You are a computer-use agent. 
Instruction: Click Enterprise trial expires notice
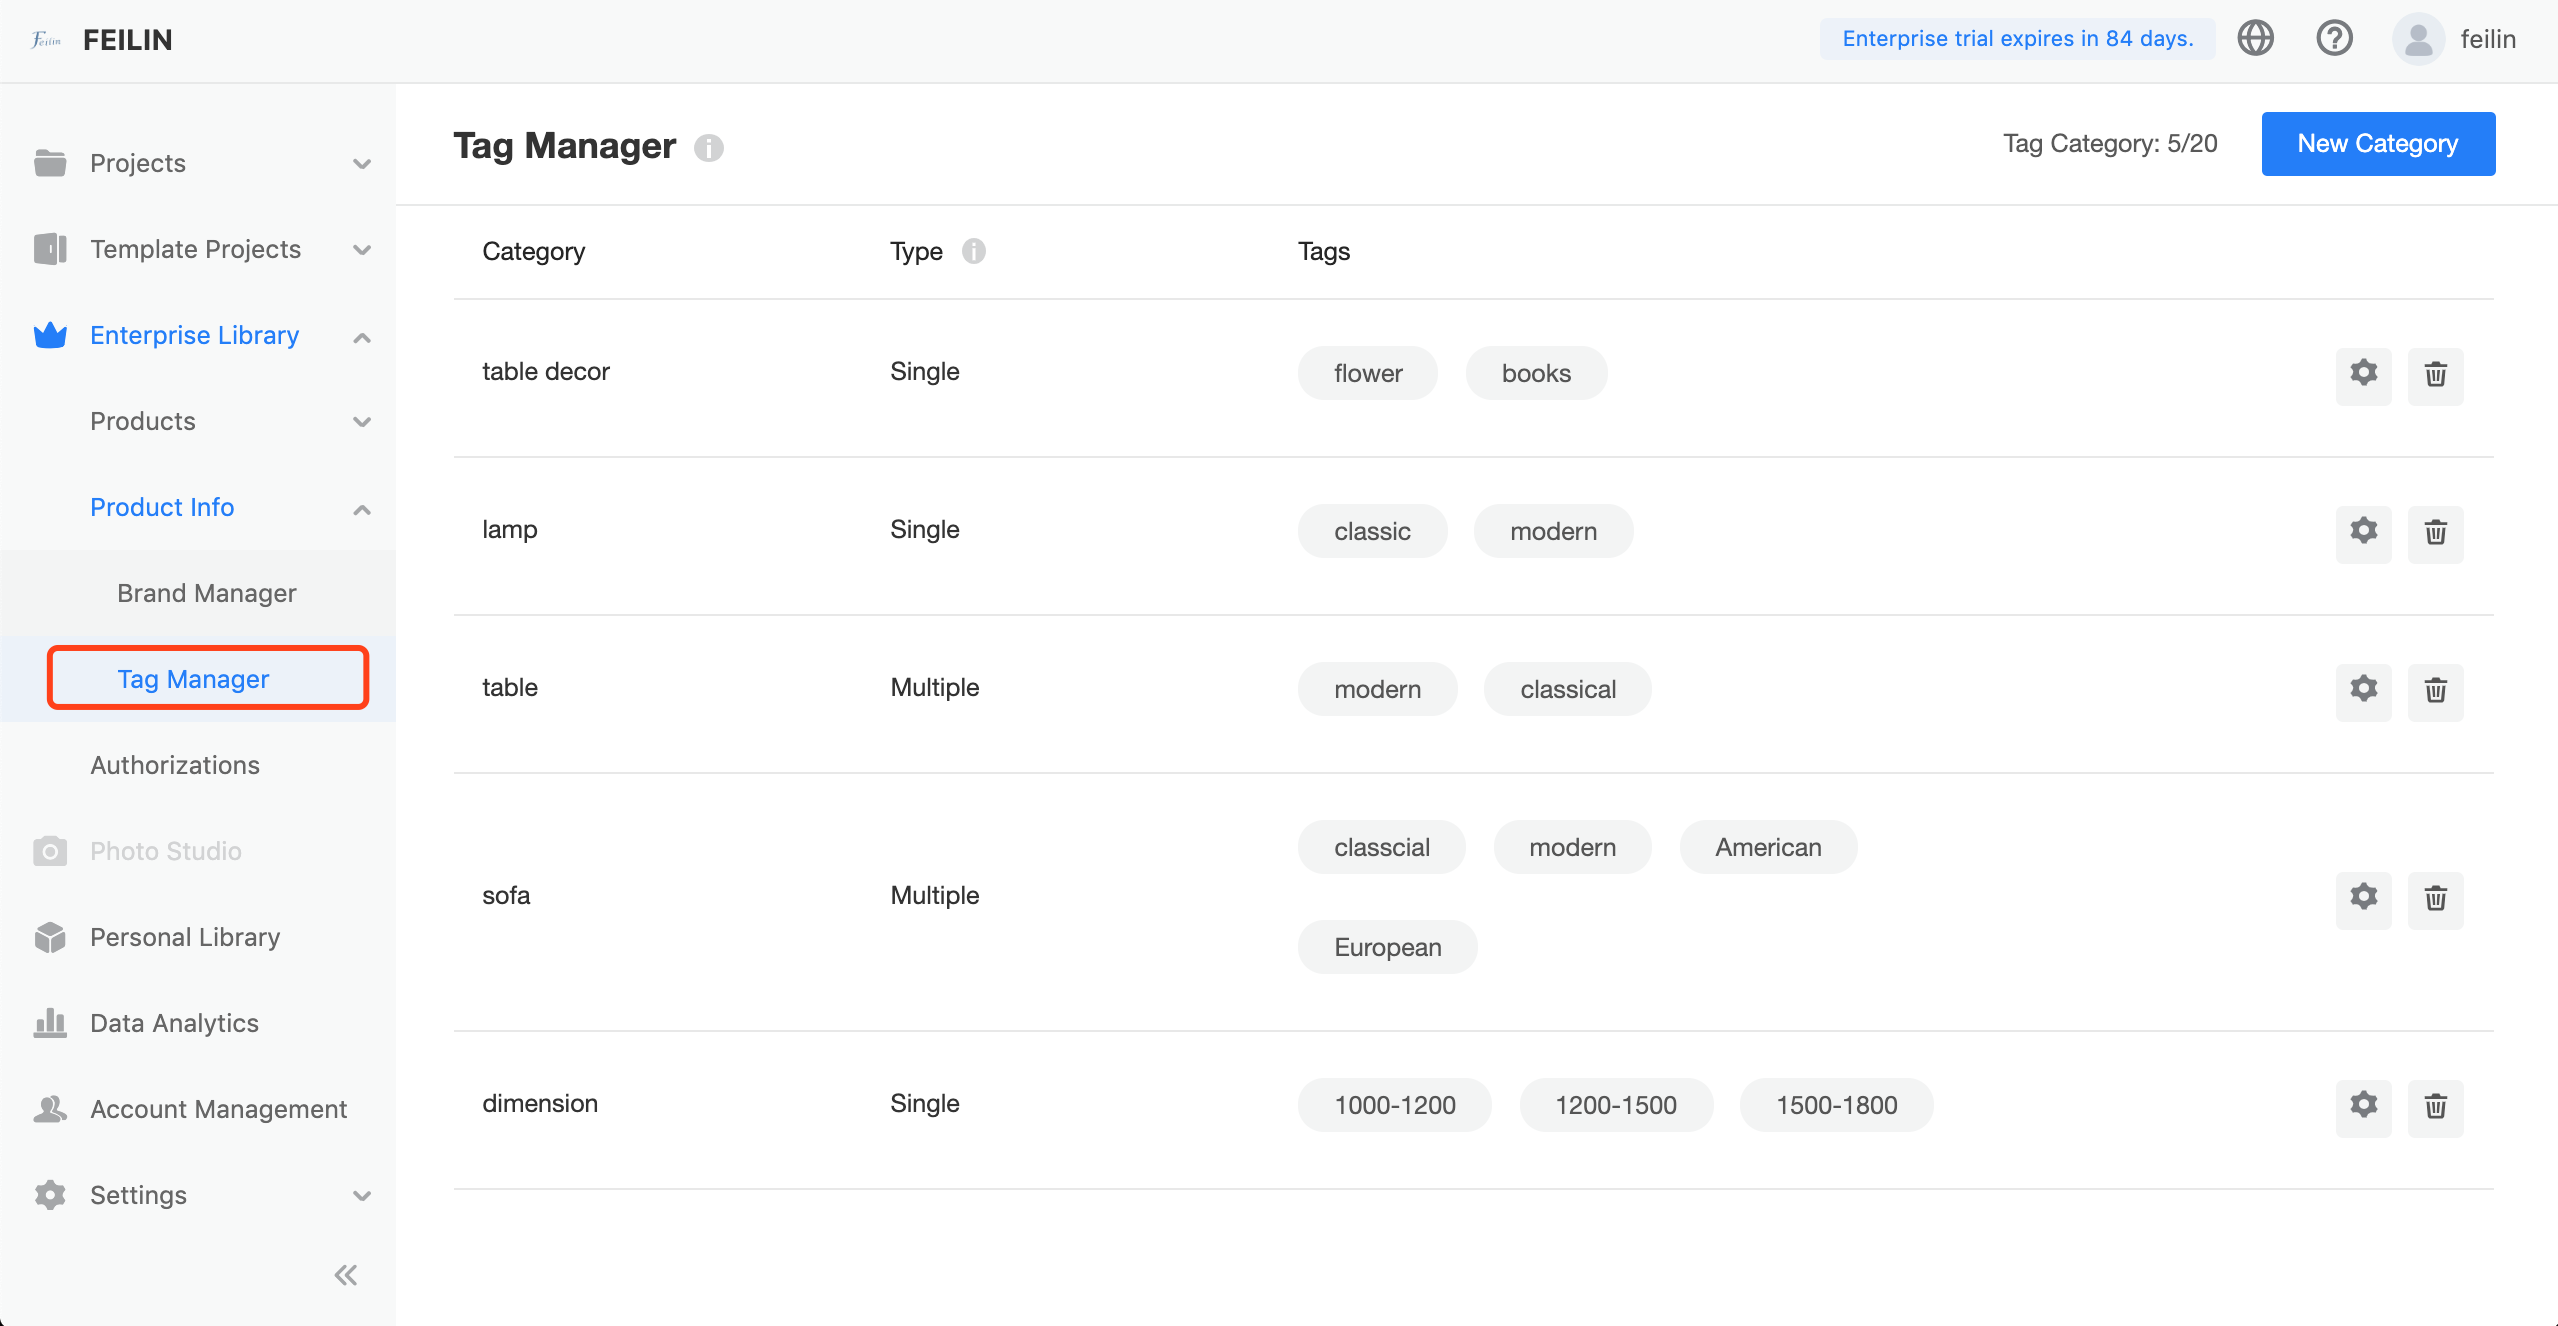[x=2017, y=39]
